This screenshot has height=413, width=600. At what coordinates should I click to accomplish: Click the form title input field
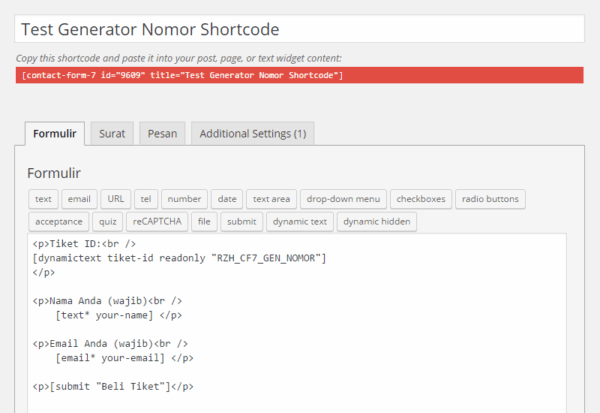pos(299,29)
